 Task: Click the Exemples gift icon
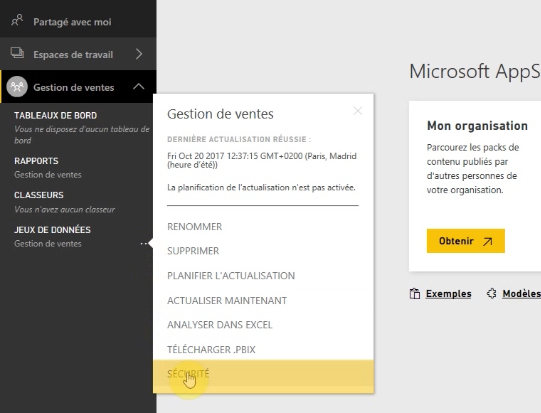[x=415, y=294]
